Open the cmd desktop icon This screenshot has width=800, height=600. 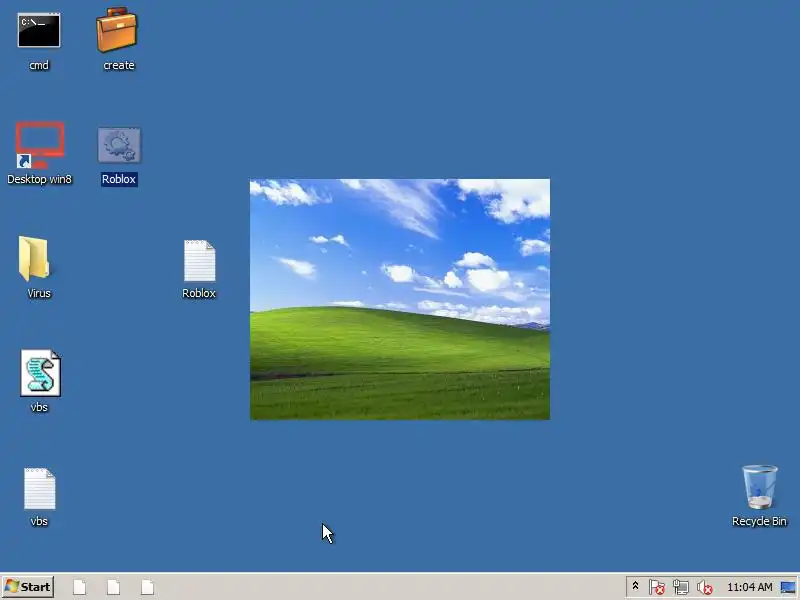click(39, 31)
